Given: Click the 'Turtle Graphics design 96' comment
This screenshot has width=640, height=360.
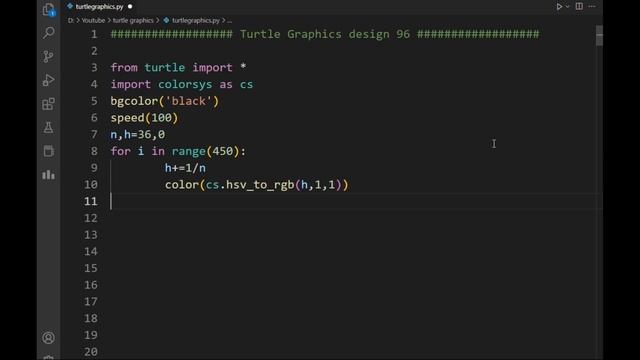Looking at the screenshot, I should (x=324, y=34).
